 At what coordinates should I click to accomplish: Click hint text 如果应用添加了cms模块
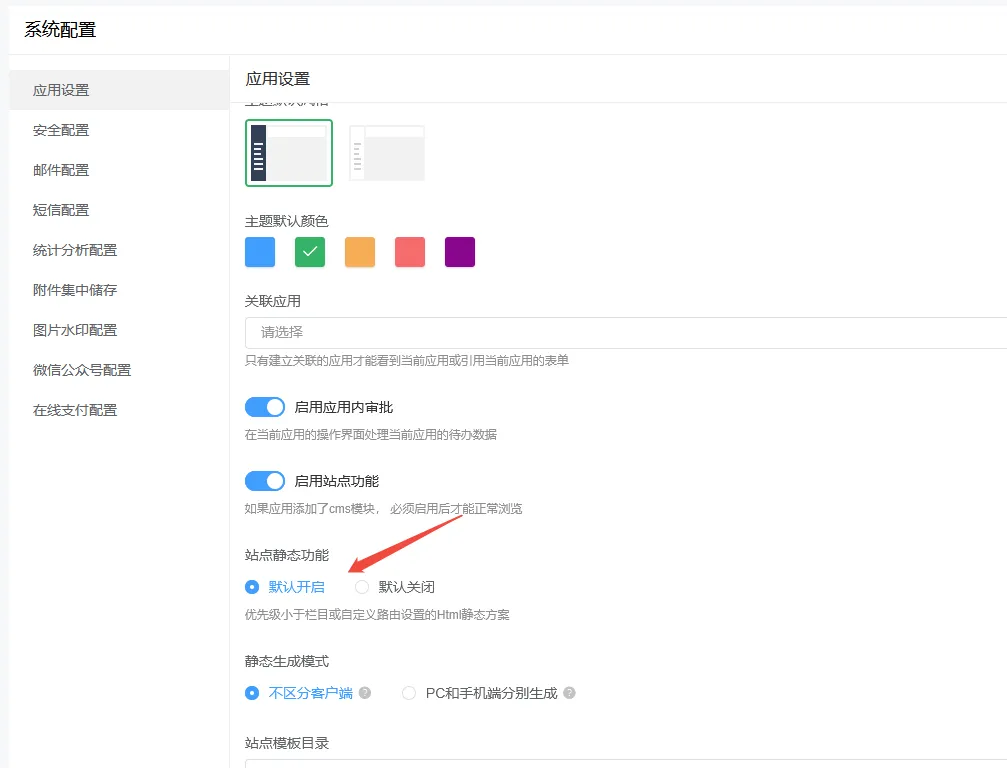[383, 509]
